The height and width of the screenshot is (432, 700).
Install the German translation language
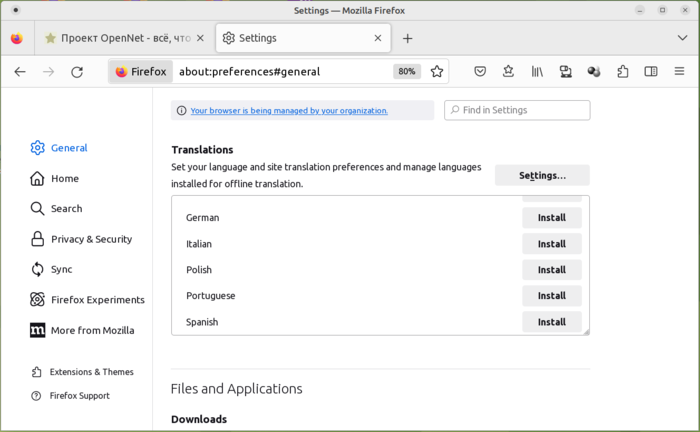(551, 218)
